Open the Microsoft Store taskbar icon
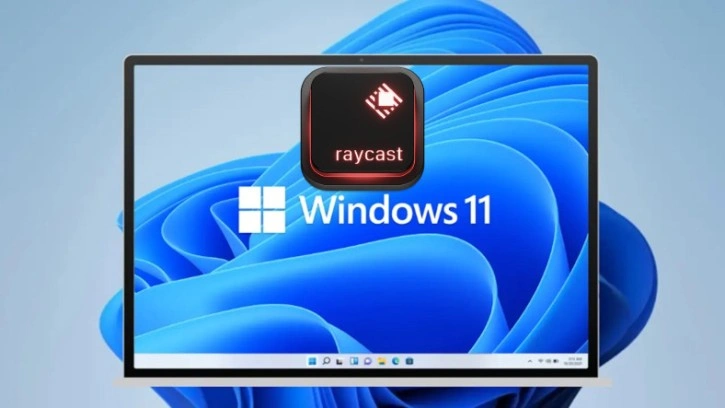Screen dimensions: 725x408 pyautogui.click(x=410, y=361)
